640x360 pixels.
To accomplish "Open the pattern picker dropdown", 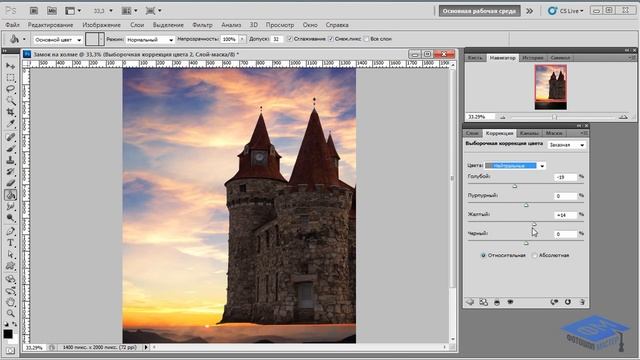I will pyautogui.click(x=101, y=39).
